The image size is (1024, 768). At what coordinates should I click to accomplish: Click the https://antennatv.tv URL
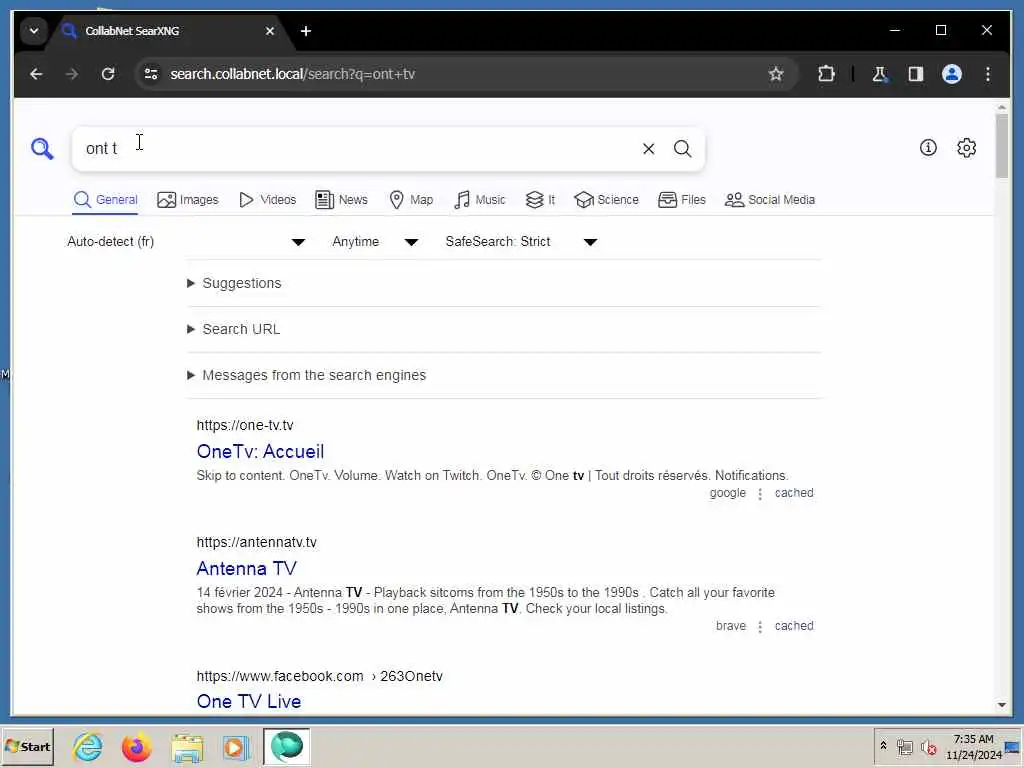click(x=257, y=542)
